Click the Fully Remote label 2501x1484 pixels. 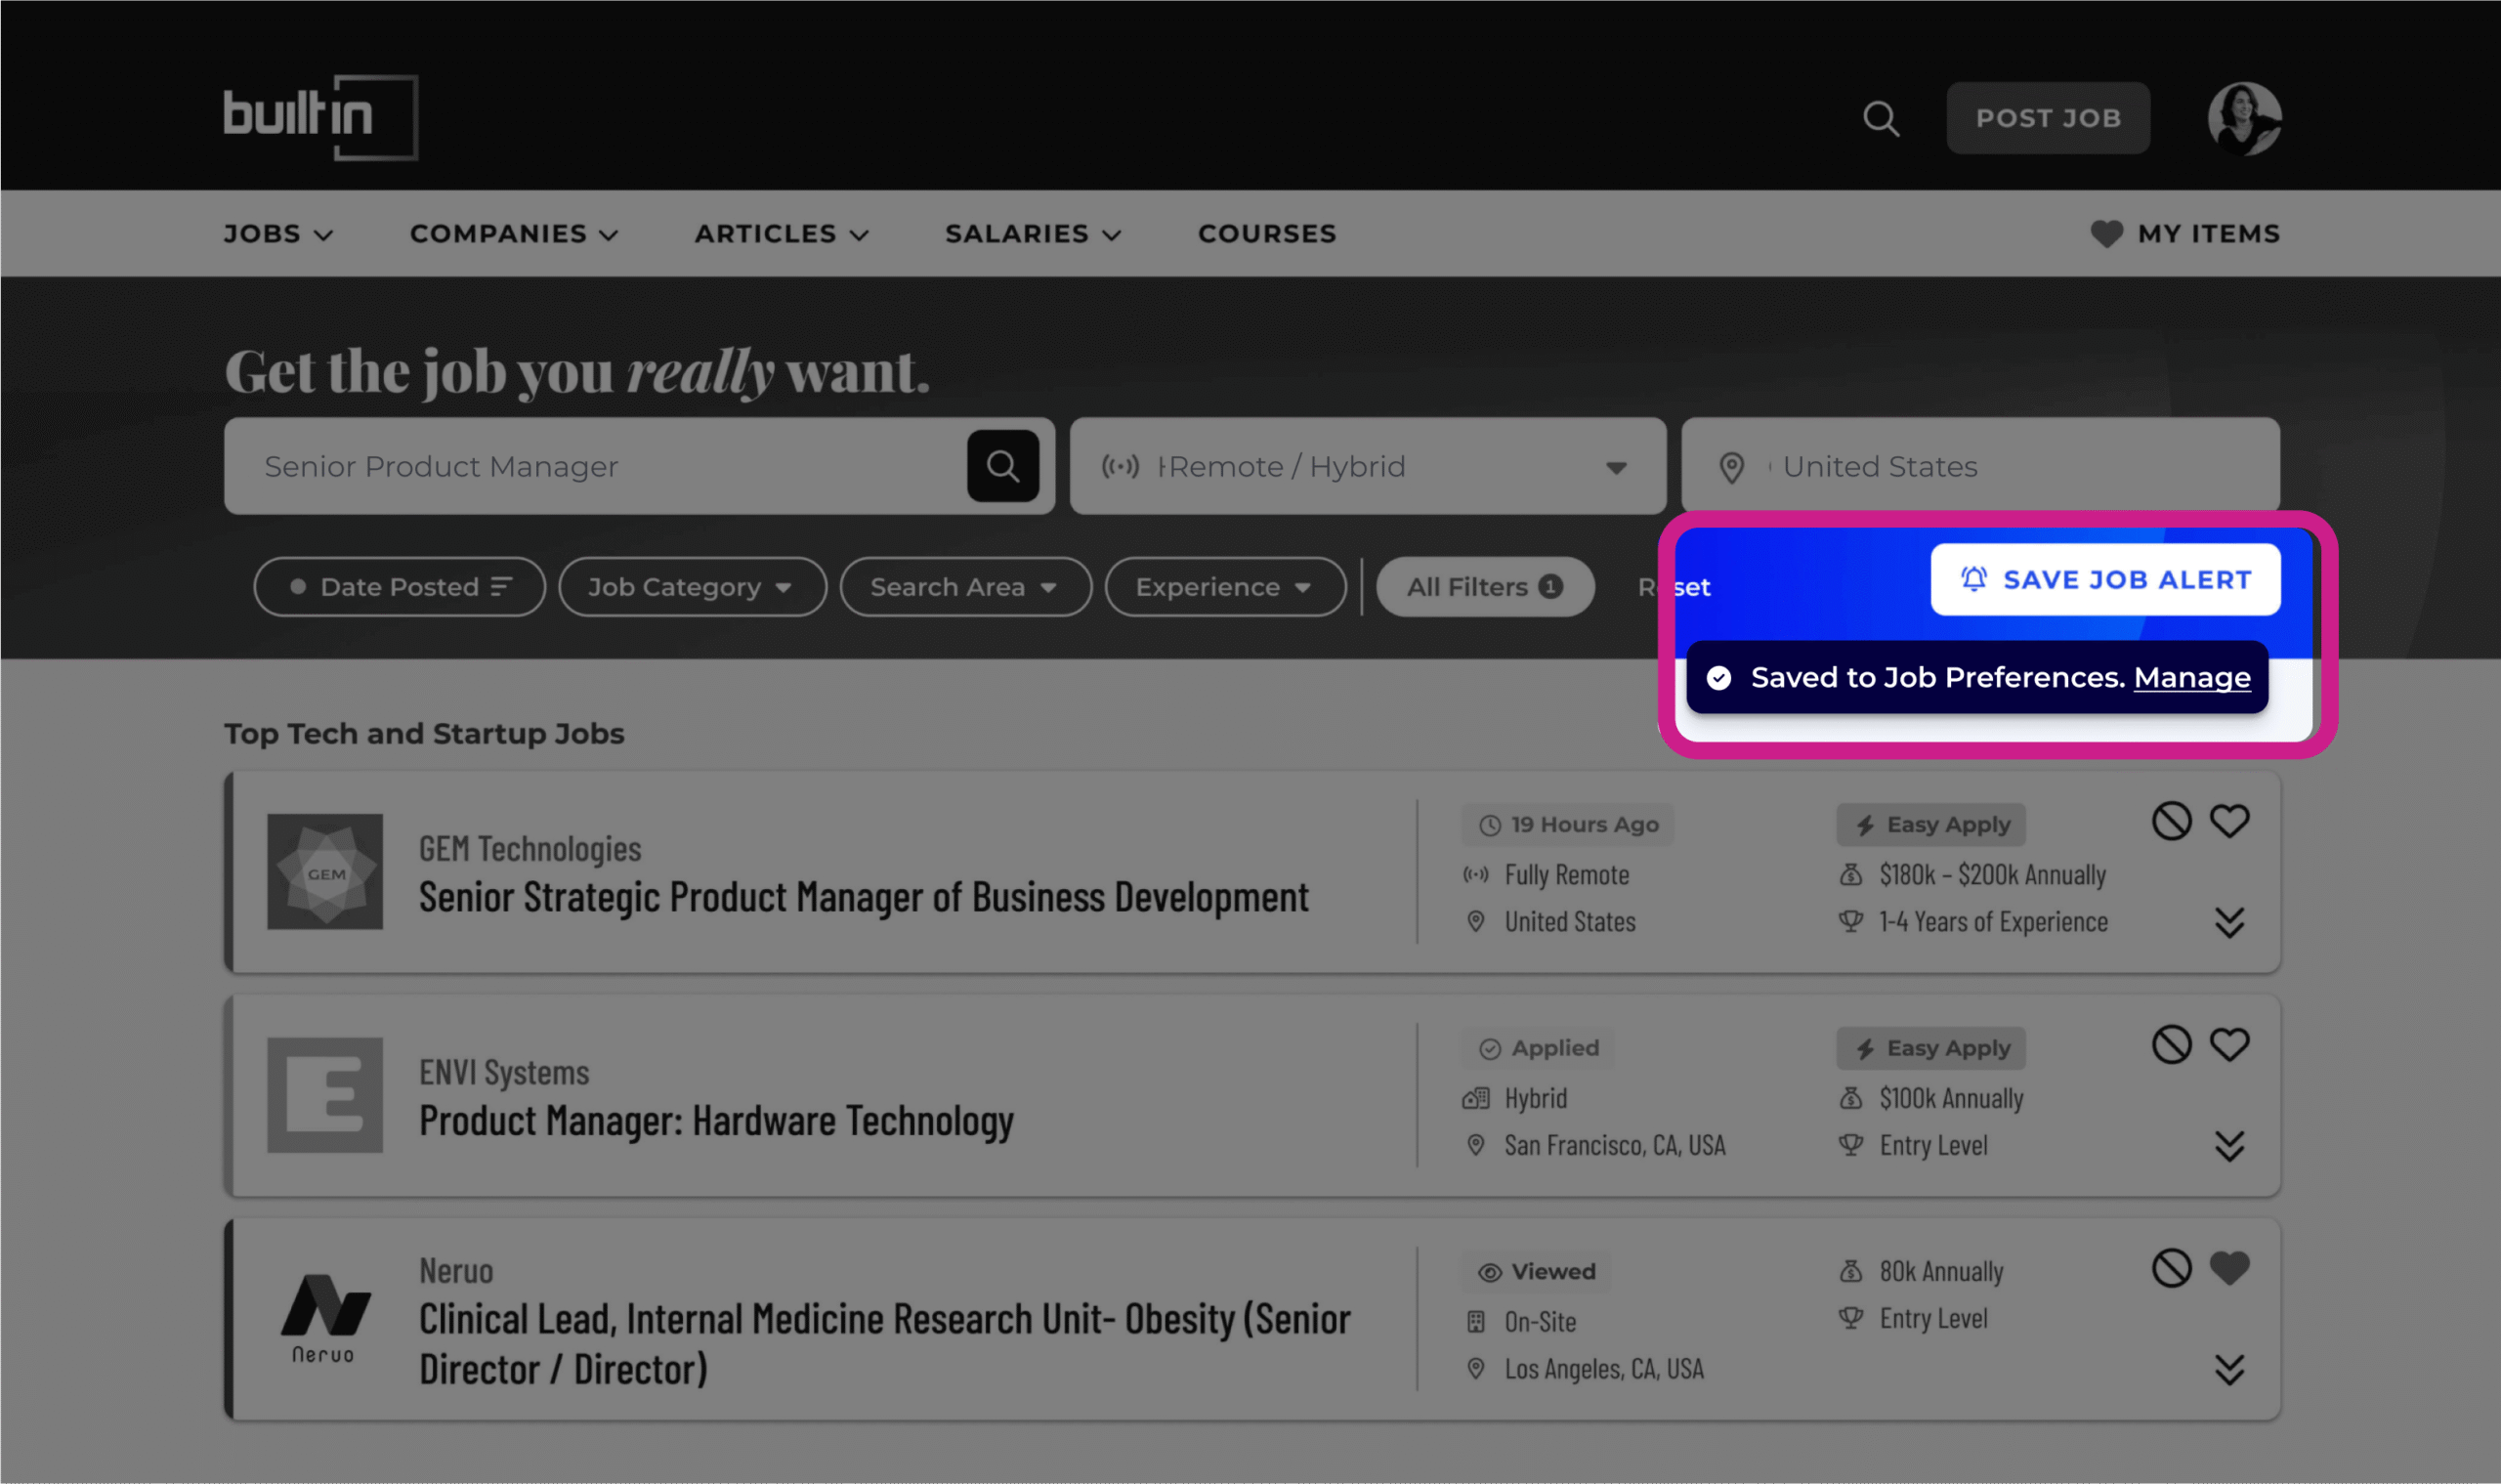click(1567, 875)
